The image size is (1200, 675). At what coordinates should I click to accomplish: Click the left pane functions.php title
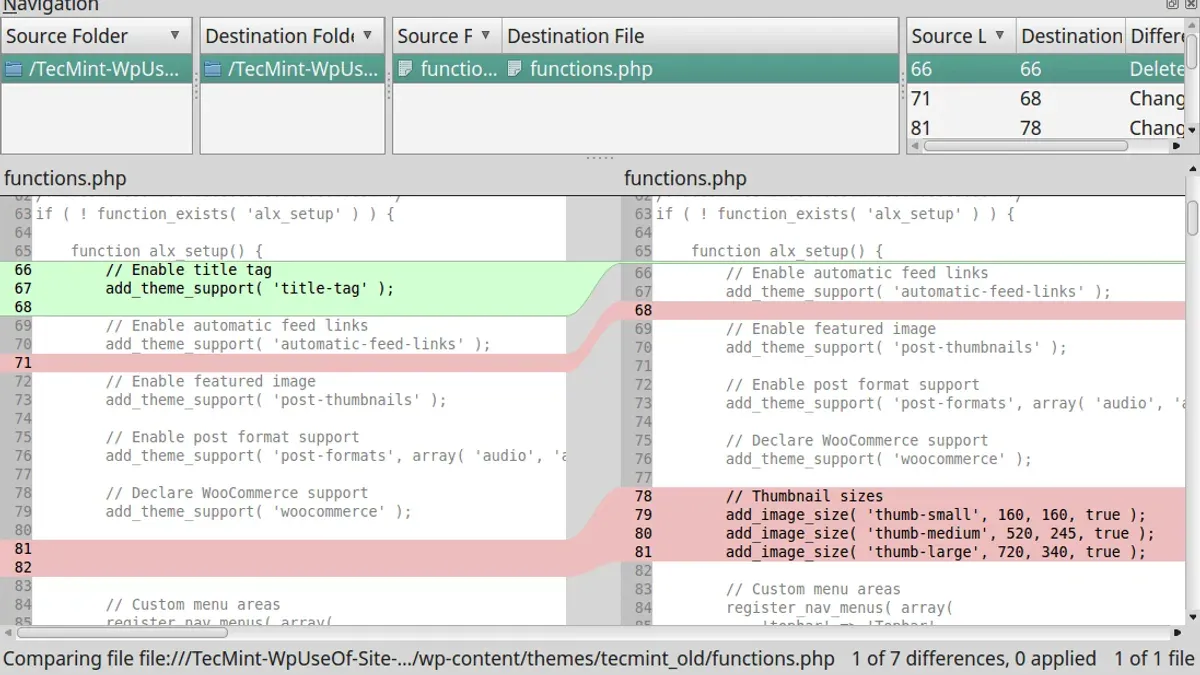(x=65, y=179)
